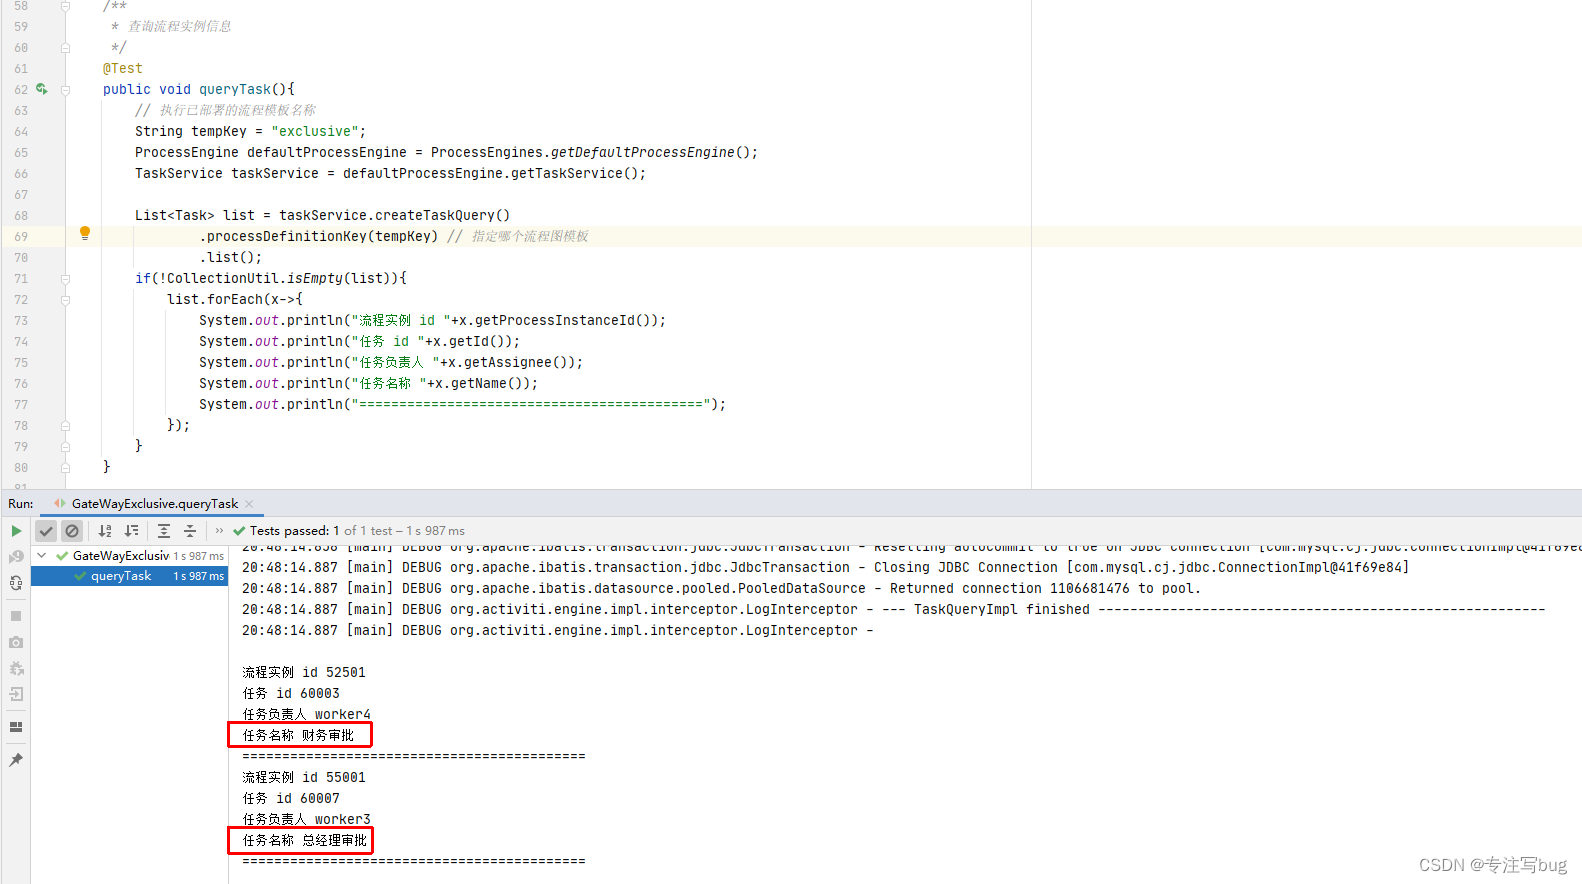Image resolution: width=1582 pixels, height=884 pixels.
Task: Click the fold end marker at line 80
Action: pyautogui.click(x=65, y=467)
